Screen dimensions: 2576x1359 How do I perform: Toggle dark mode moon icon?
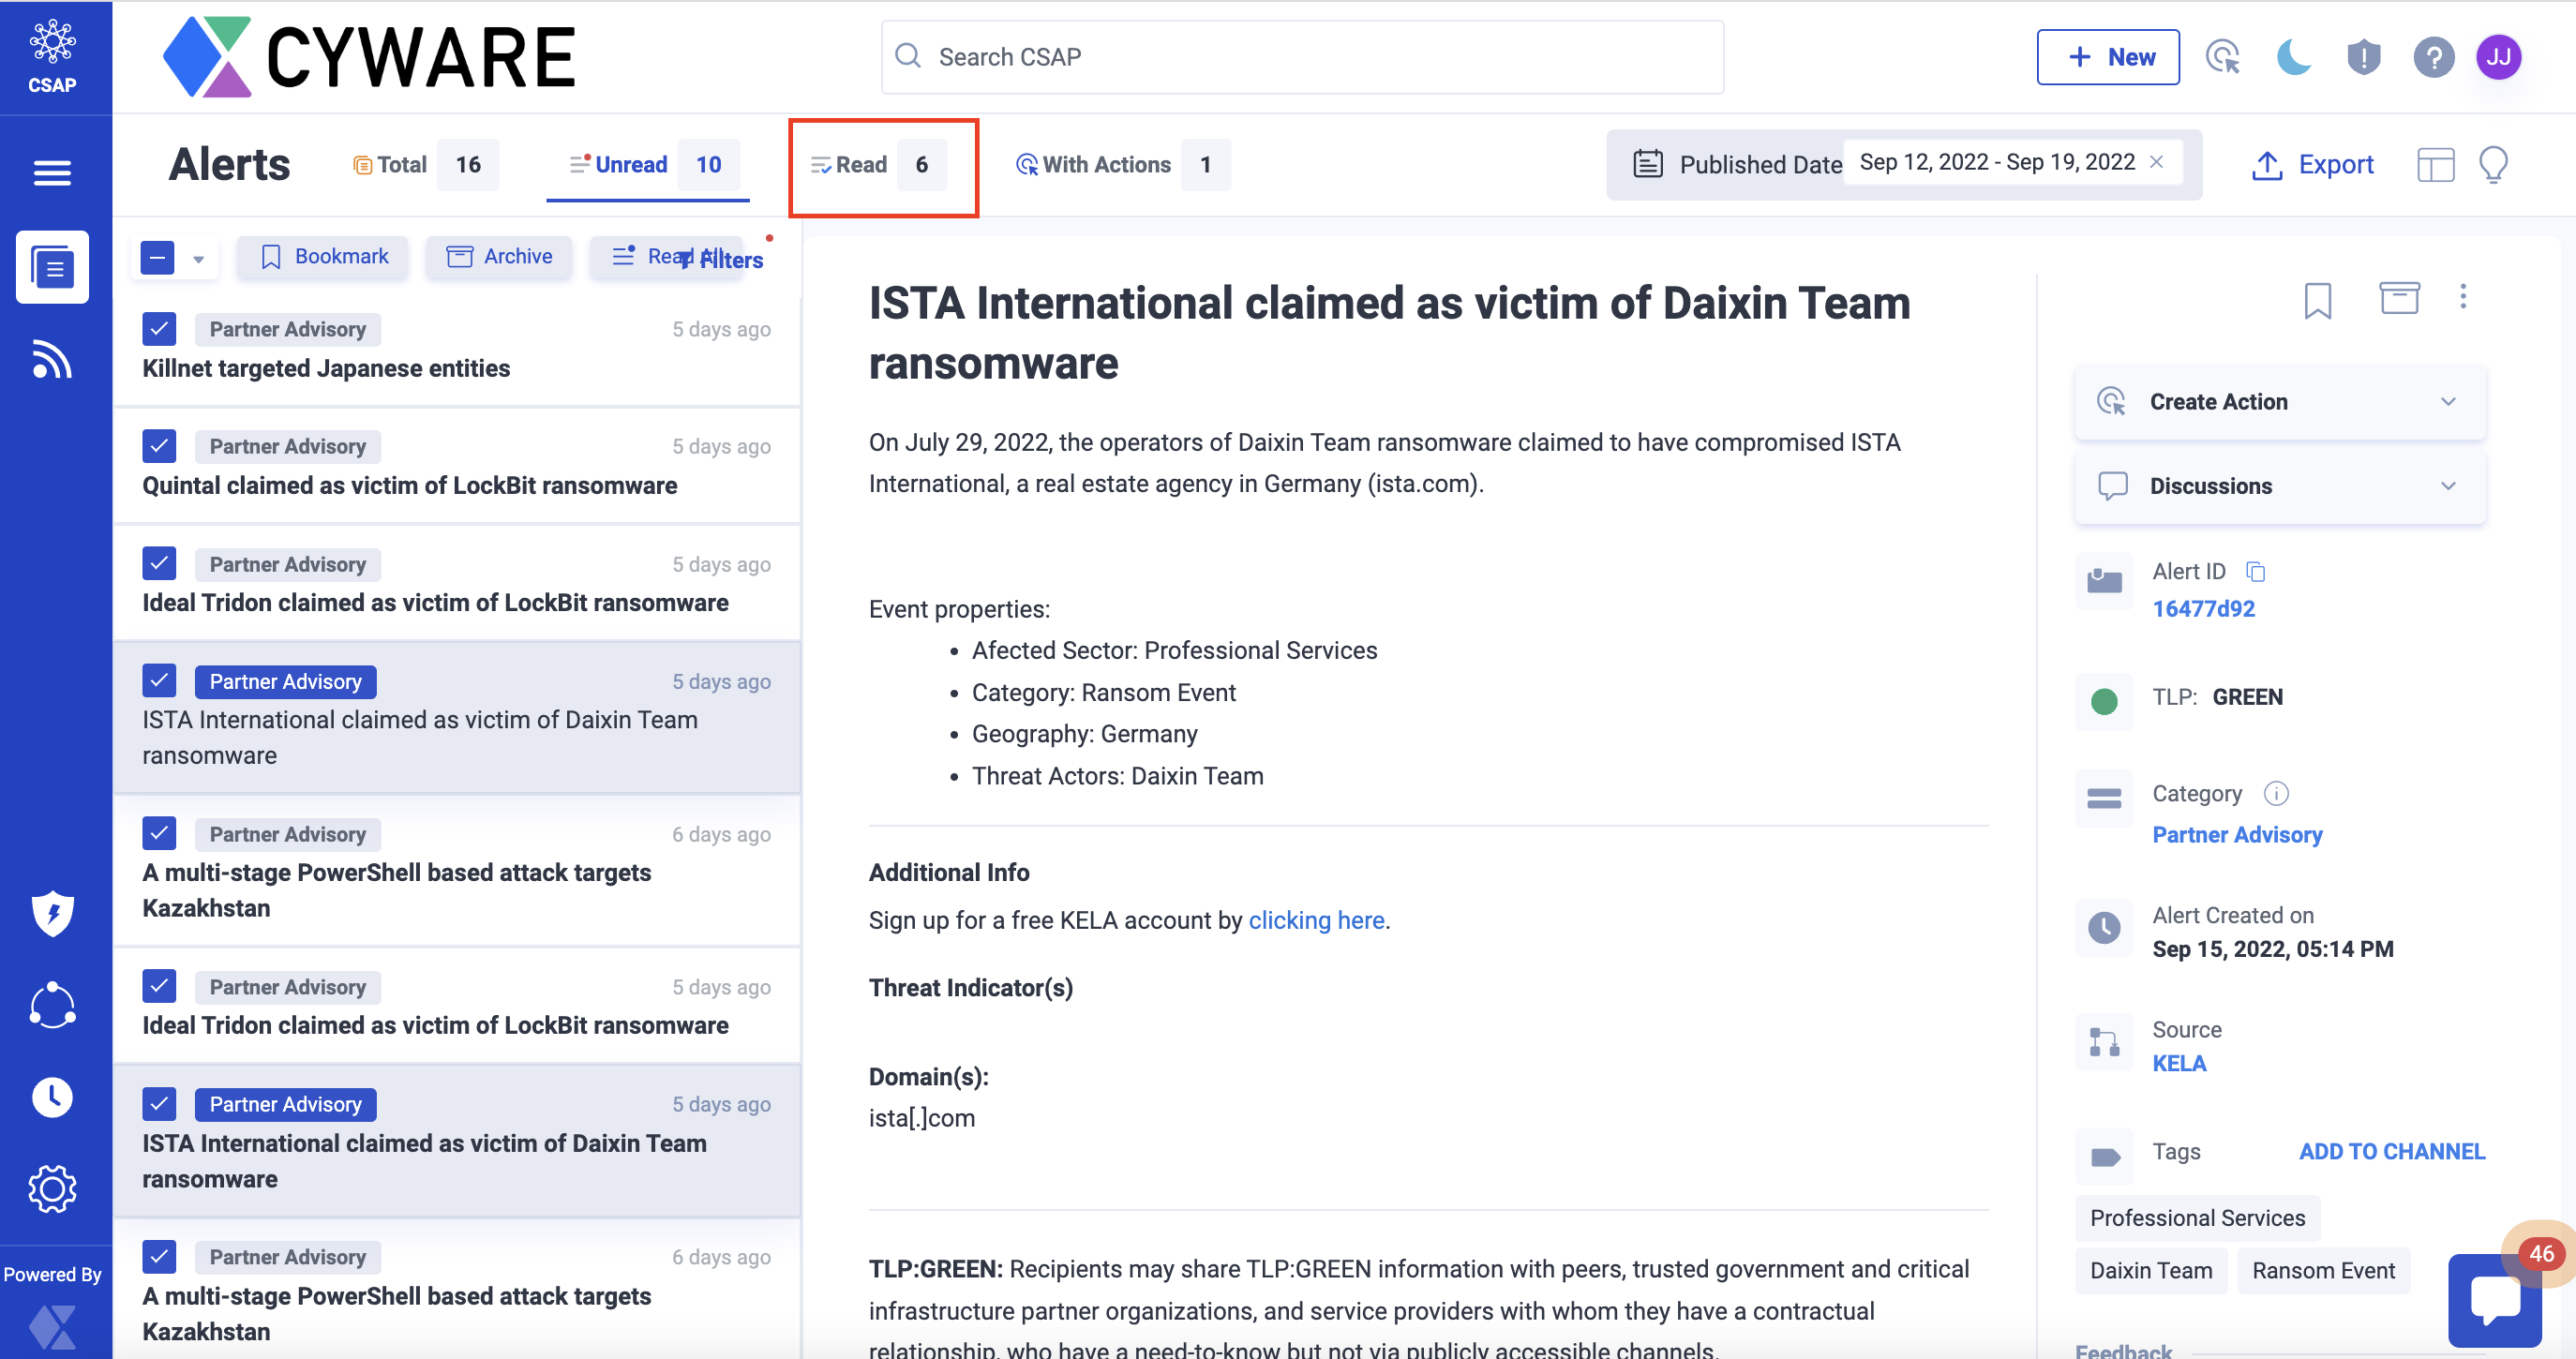(2293, 57)
